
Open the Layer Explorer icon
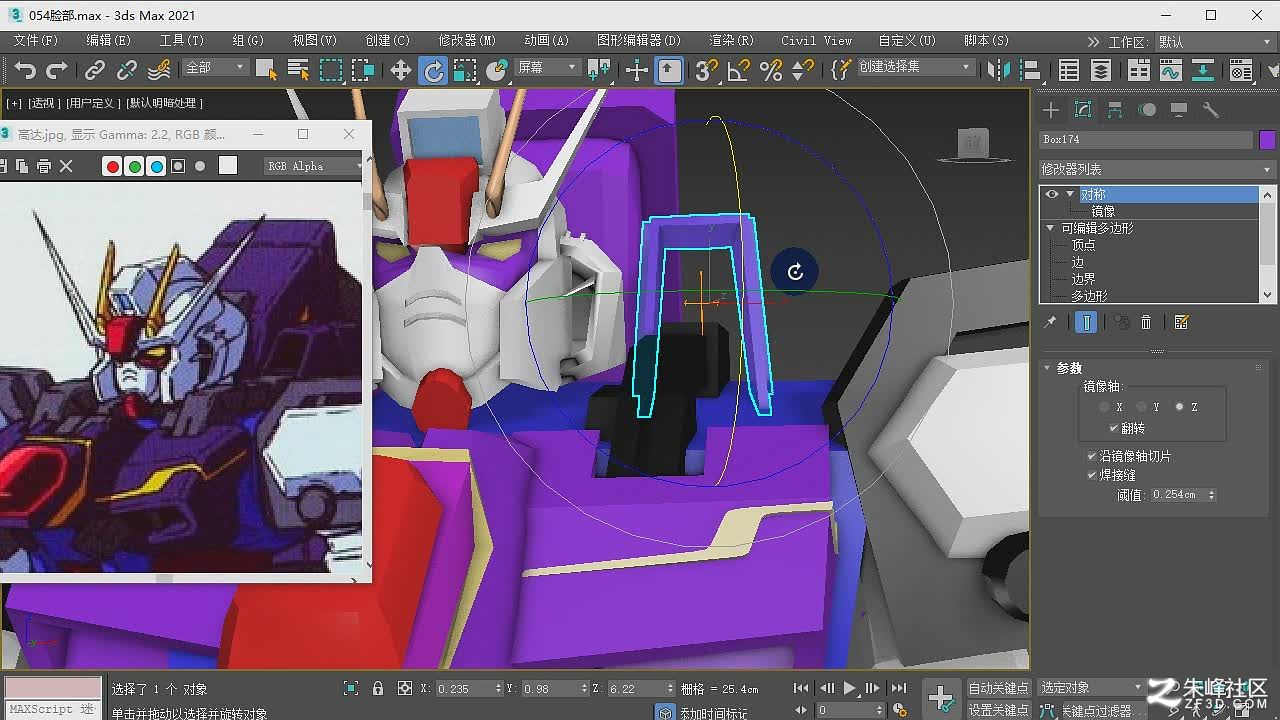click(x=1101, y=69)
